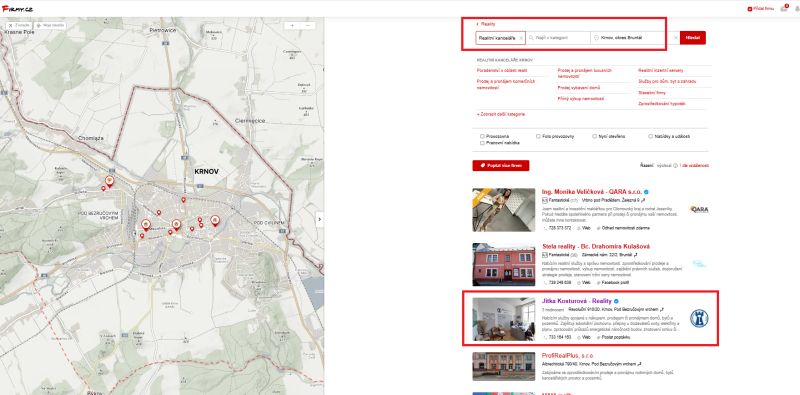
Task: Click the Hledat search button
Action: coord(693,38)
